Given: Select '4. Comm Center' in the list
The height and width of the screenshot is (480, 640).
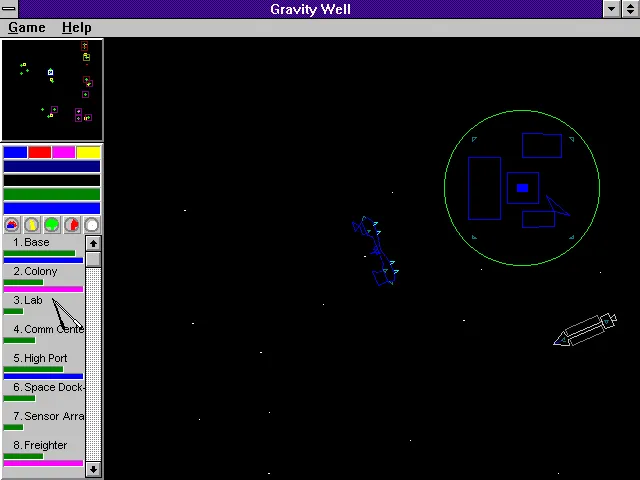Looking at the screenshot, I should pos(44,336).
